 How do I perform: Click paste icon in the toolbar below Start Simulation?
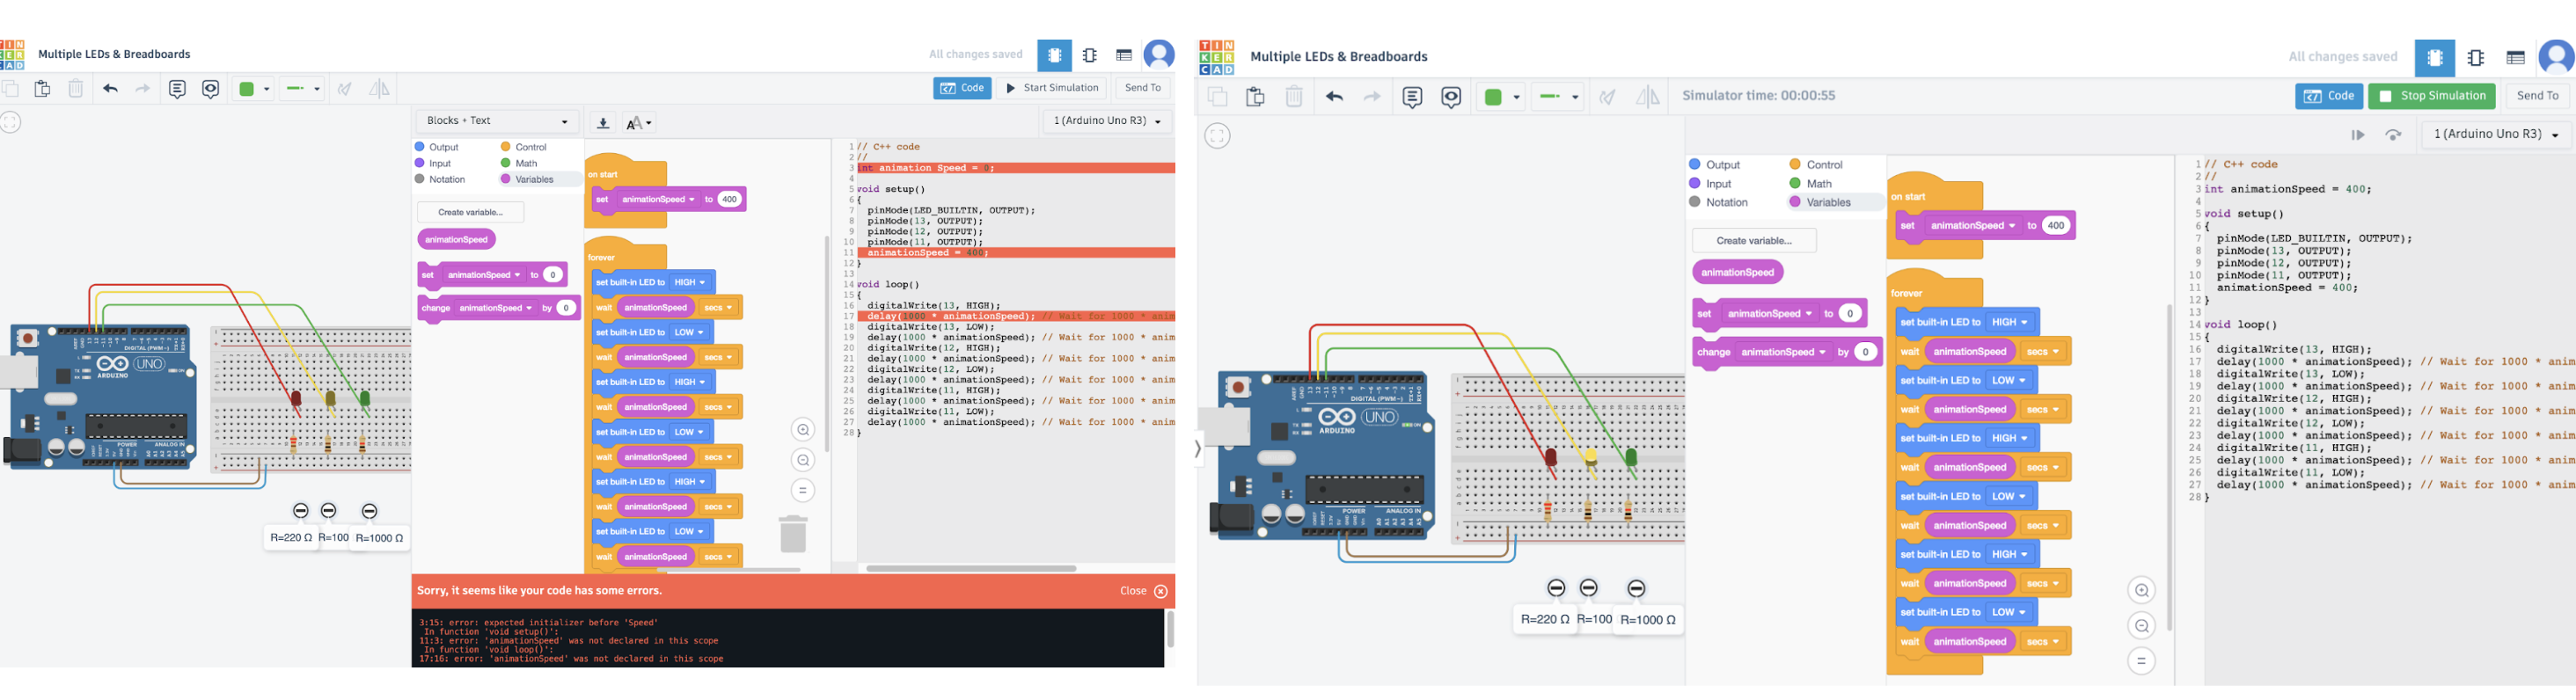click(42, 89)
